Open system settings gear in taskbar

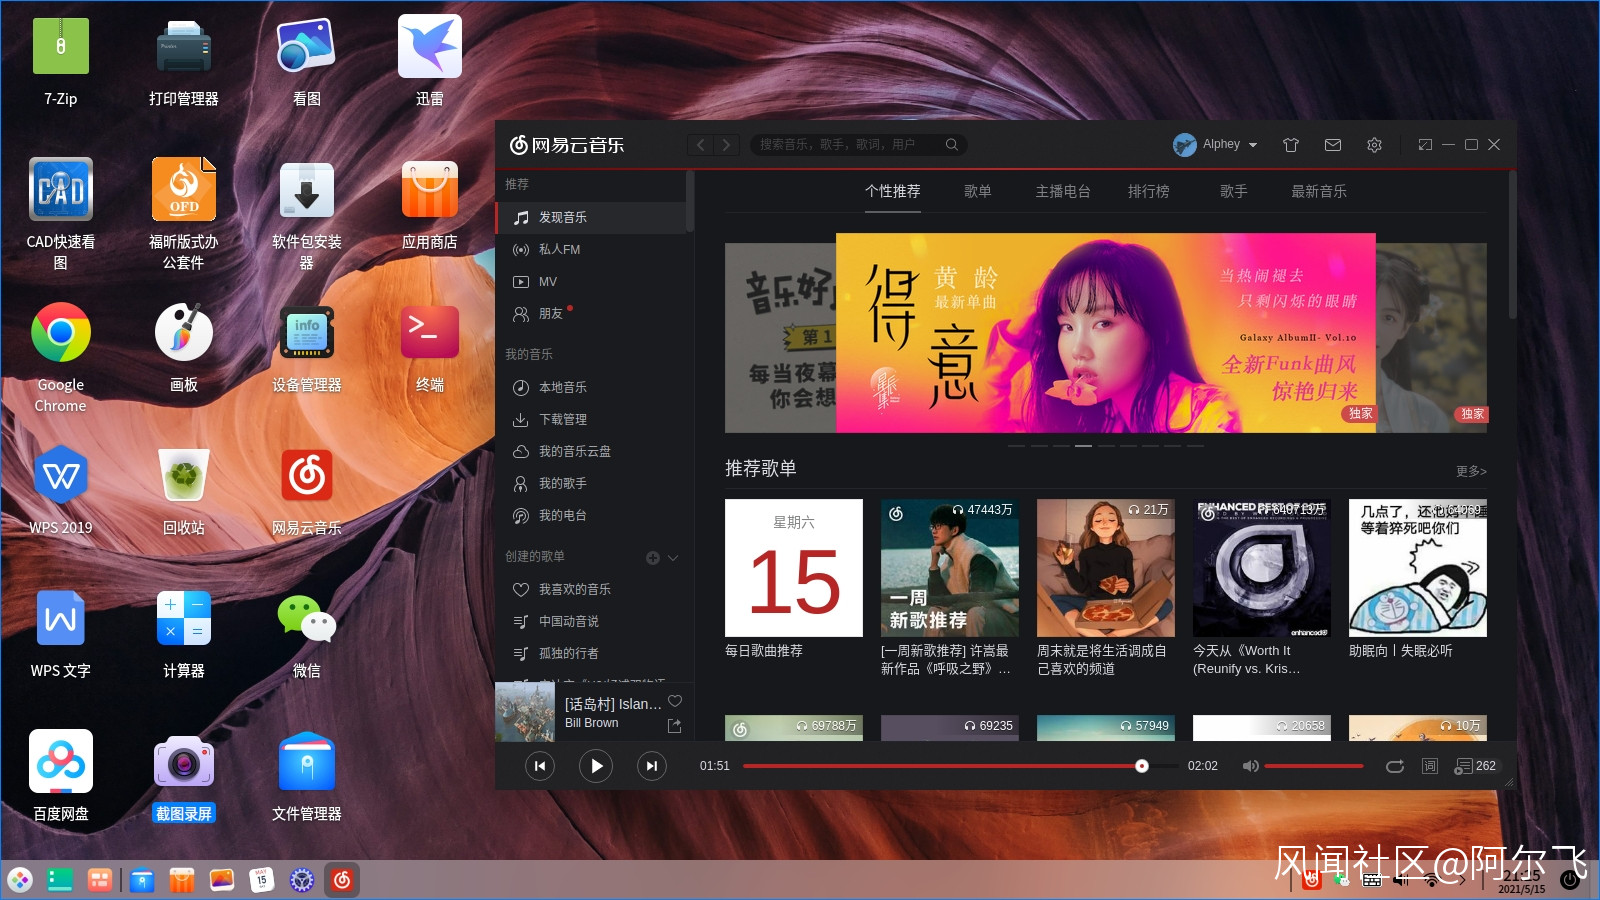302,880
